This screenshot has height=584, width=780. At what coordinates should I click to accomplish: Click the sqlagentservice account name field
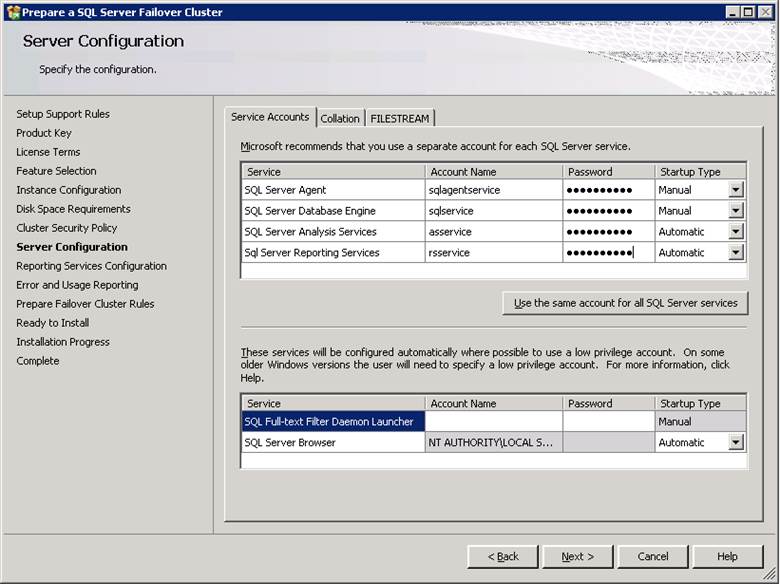tap(493, 190)
